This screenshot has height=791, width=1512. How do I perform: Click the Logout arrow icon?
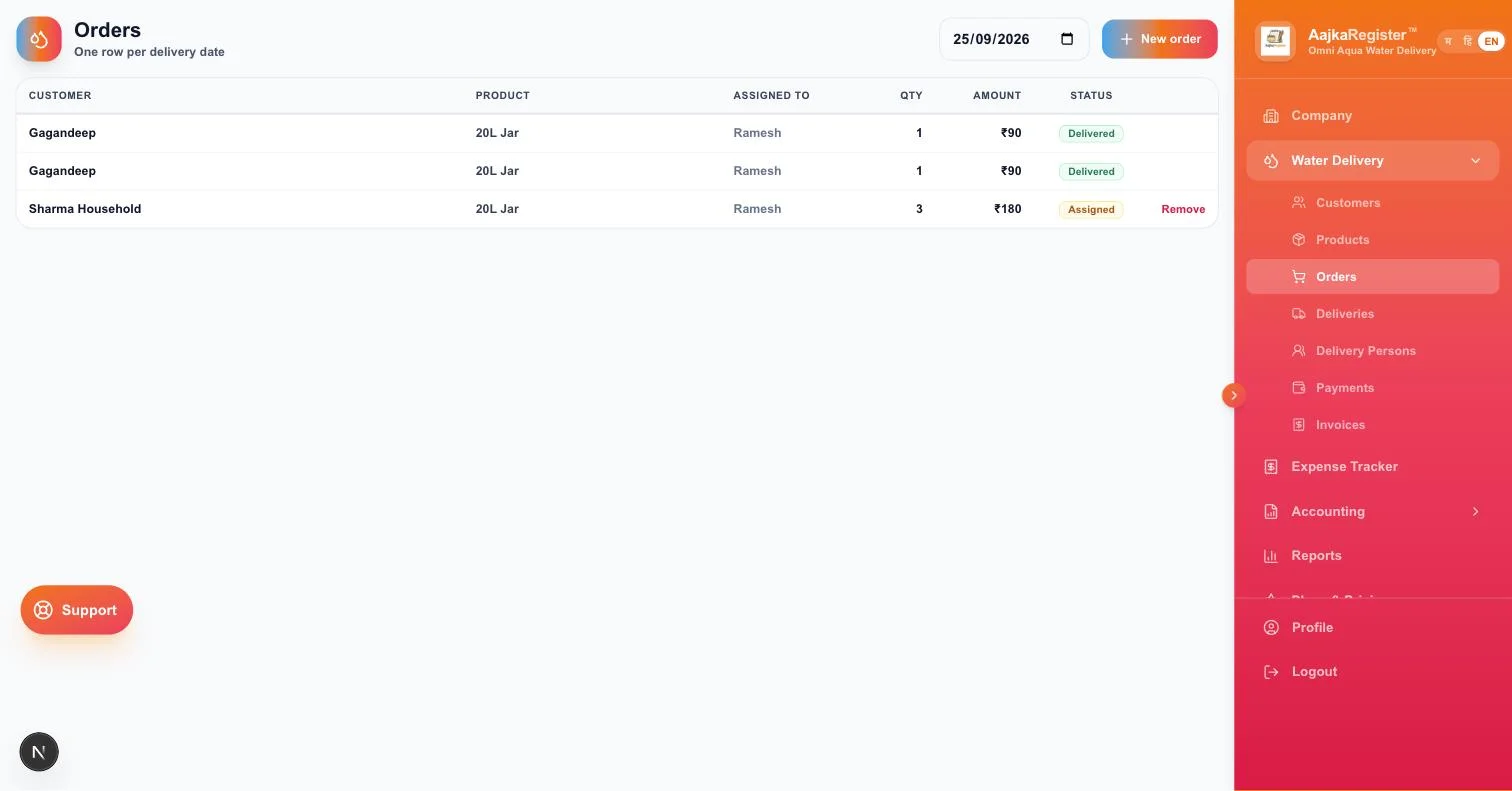pyautogui.click(x=1271, y=672)
